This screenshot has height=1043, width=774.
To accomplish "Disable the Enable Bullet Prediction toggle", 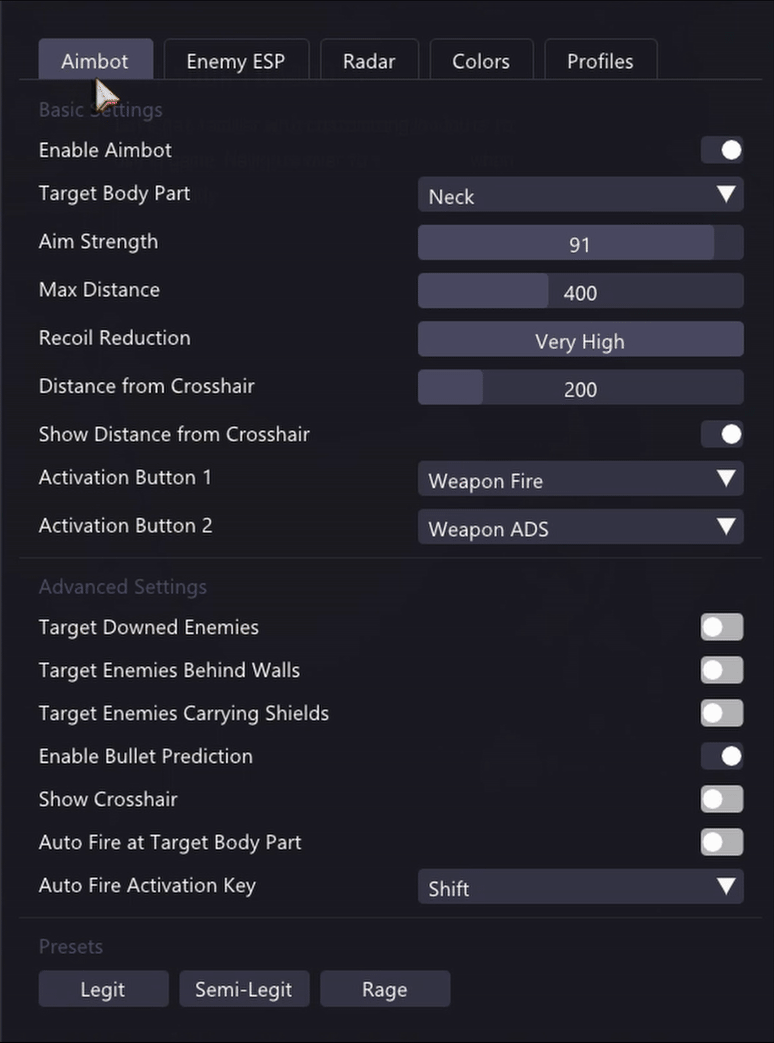I will tap(721, 756).
